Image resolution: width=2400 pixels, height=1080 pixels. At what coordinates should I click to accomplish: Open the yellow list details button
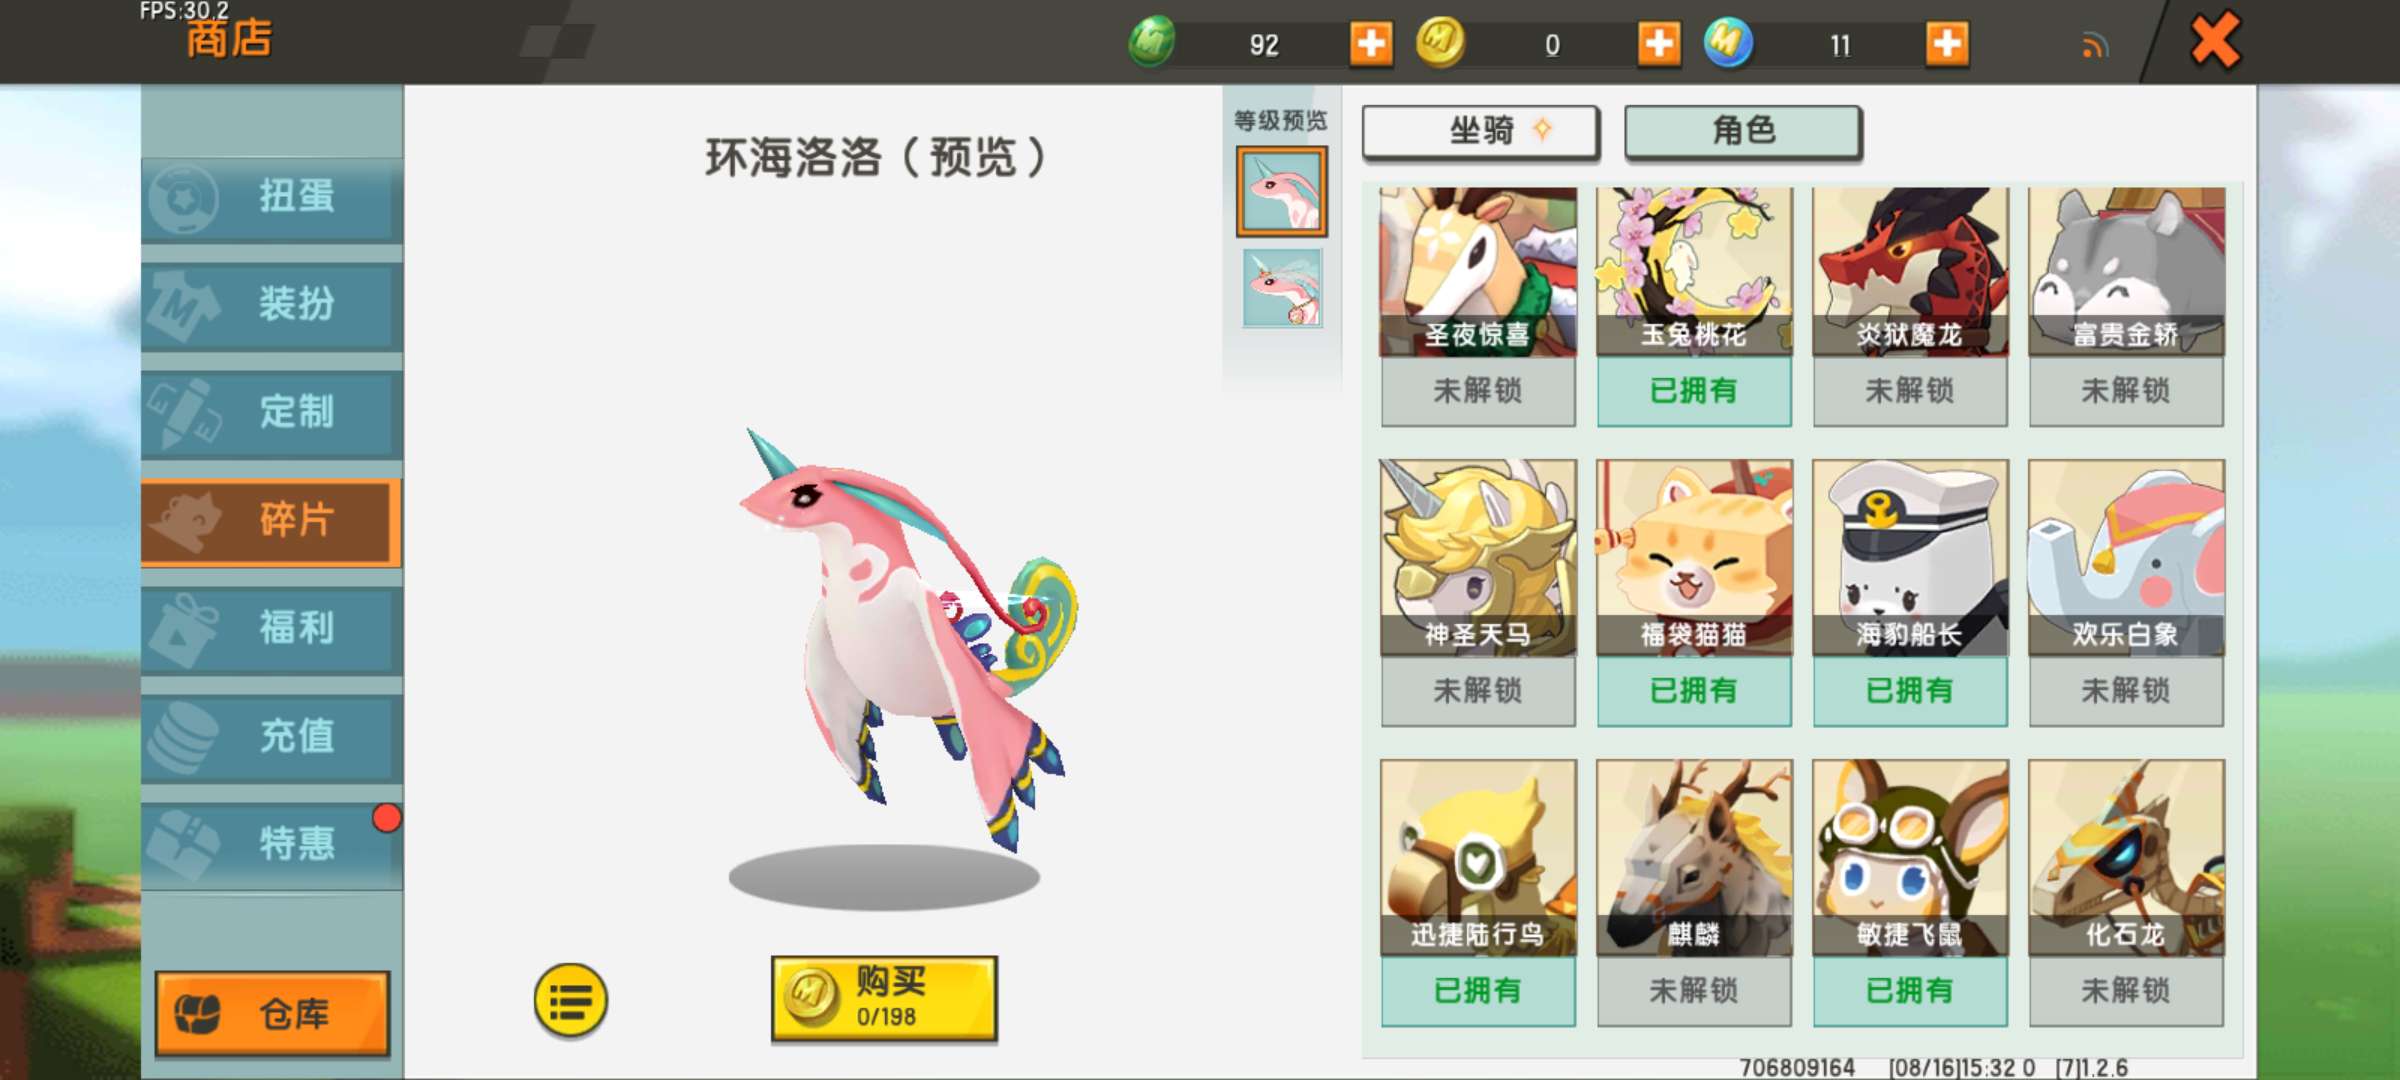tap(570, 1000)
